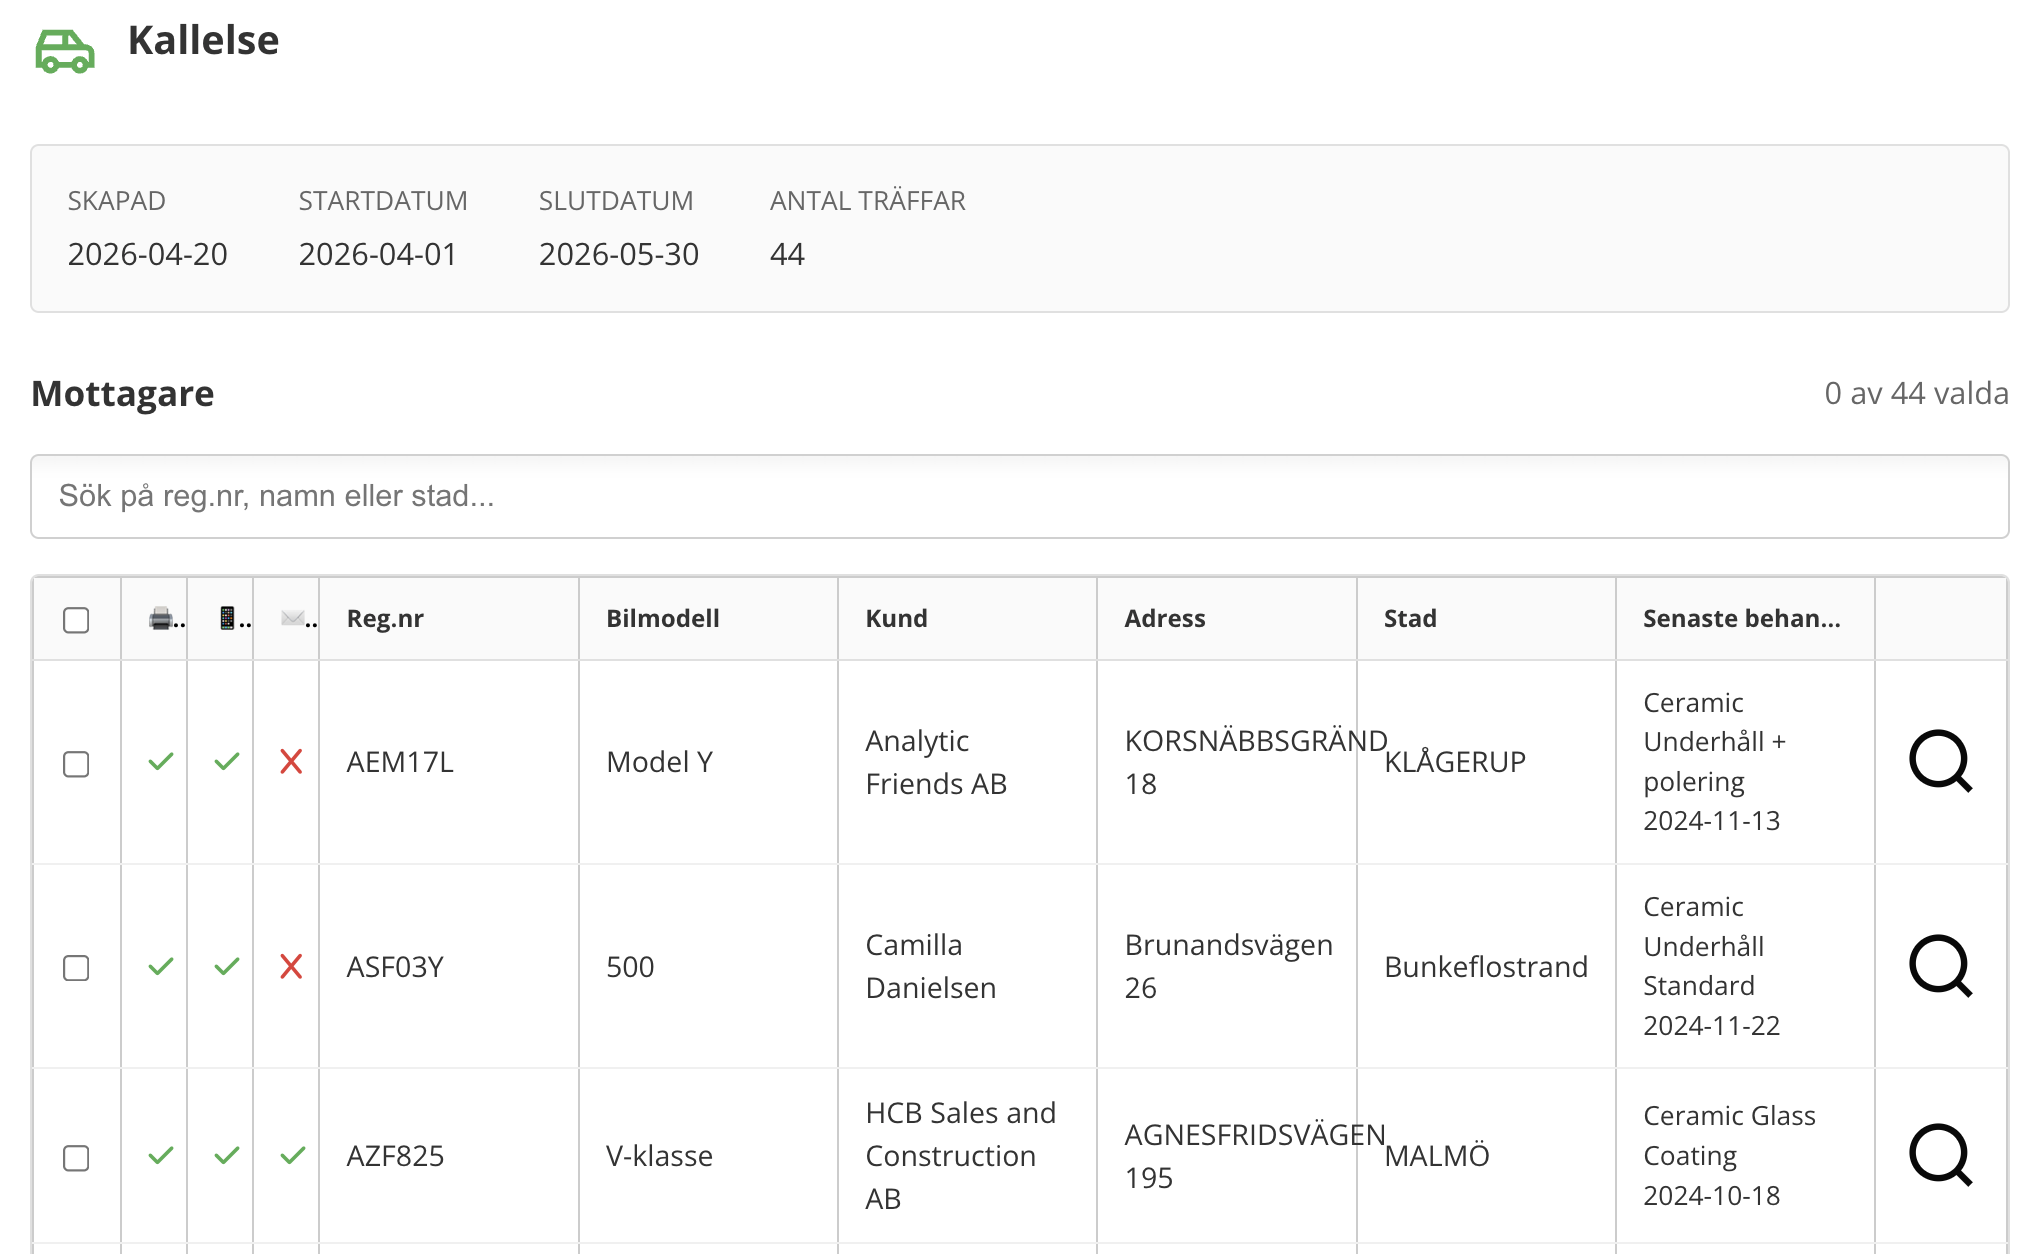Focus the reg.nr, namn eller stad search field

tap(1019, 496)
